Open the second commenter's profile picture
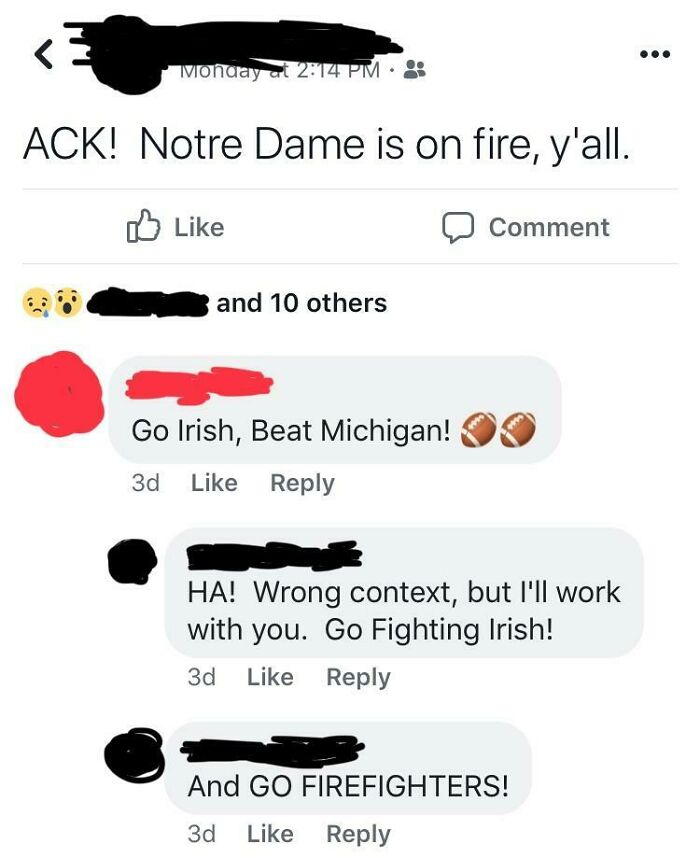Image resolution: width=700 pixels, height=858 pixels. click(132, 563)
